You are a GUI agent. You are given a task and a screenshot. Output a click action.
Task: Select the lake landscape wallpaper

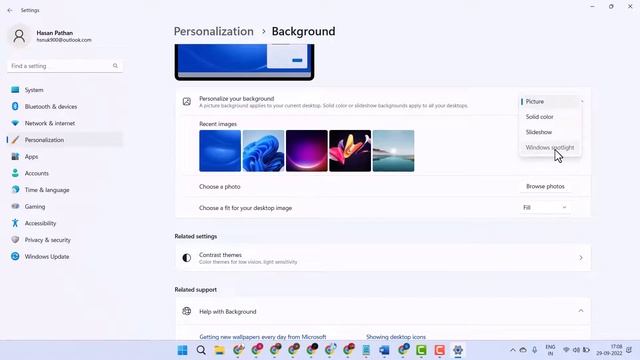pos(393,151)
